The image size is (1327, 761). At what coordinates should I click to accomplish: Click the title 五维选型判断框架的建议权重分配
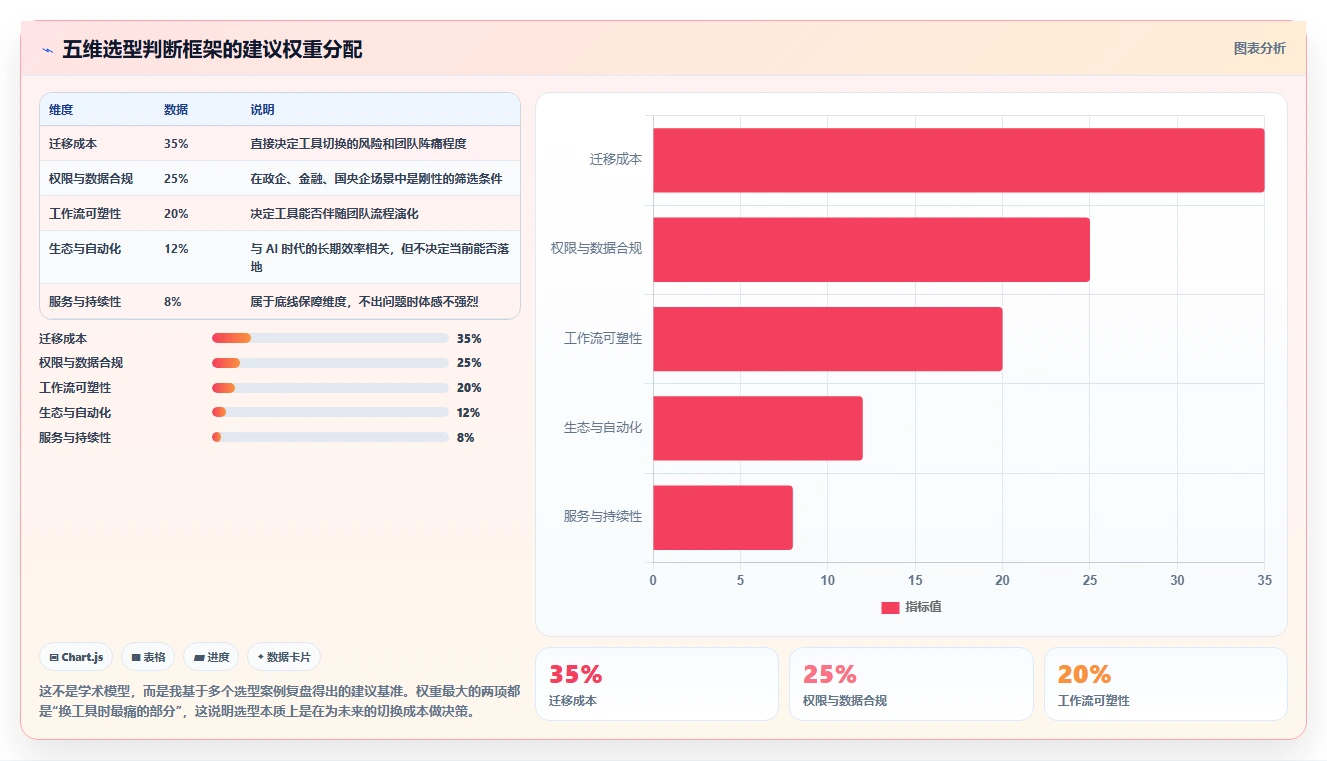click(x=212, y=49)
